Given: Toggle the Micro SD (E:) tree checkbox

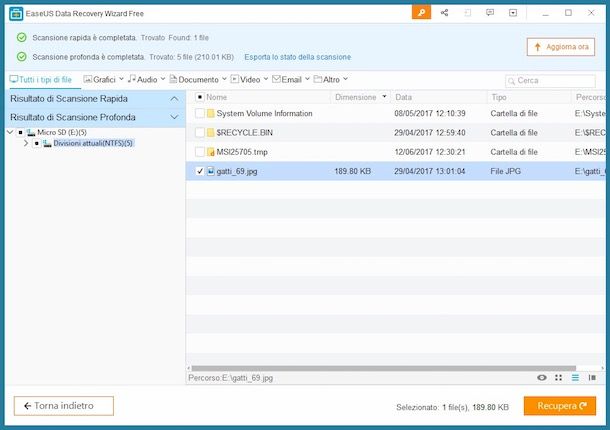Looking at the screenshot, I should (21, 133).
